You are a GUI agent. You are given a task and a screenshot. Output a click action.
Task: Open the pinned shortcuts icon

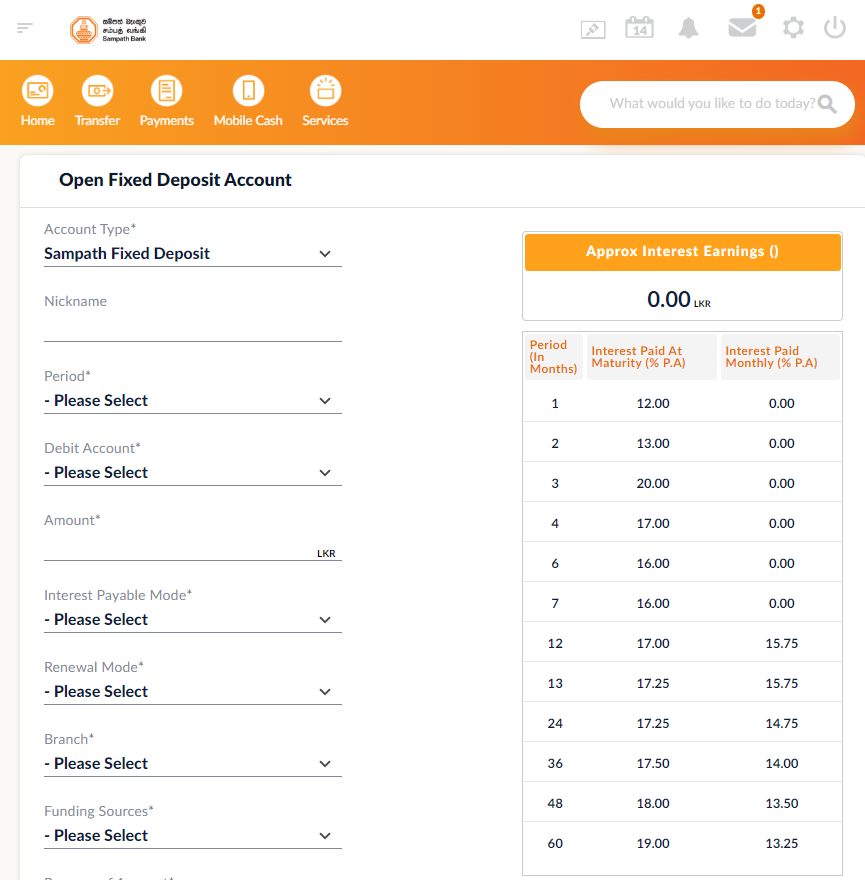click(x=593, y=29)
